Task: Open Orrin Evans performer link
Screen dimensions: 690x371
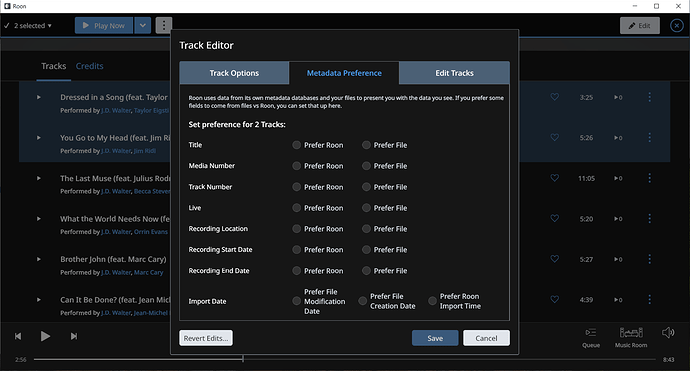Action: tap(150, 232)
